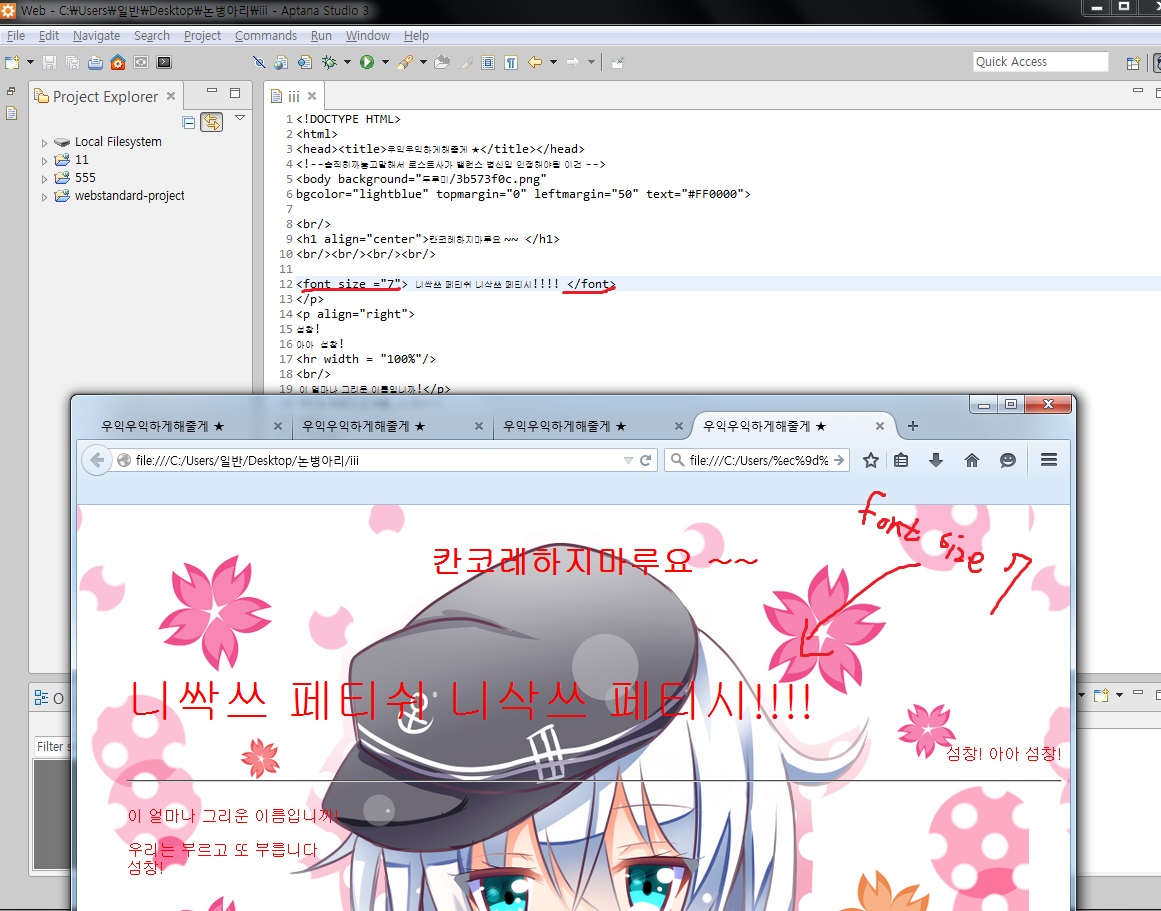Toggle Pin Editor icon
1161x911 pixels.
tap(618, 62)
